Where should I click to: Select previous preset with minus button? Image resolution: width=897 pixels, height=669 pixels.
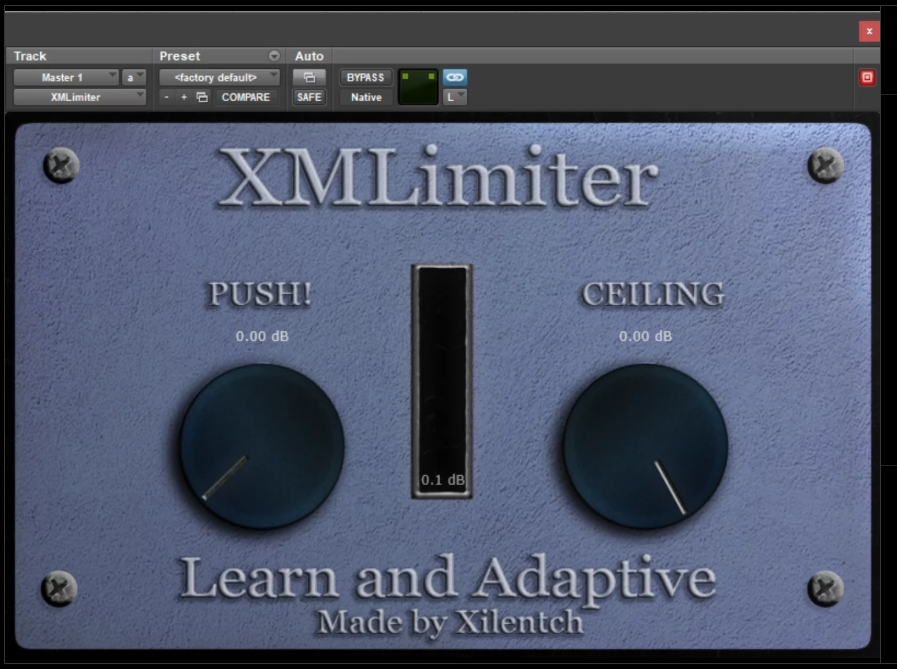[x=166, y=97]
